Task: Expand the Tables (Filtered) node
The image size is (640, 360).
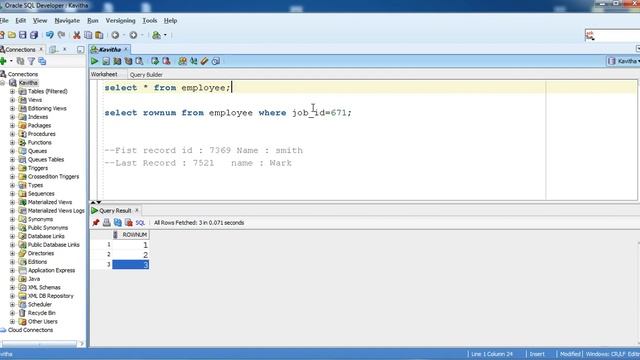Action: click(12, 91)
